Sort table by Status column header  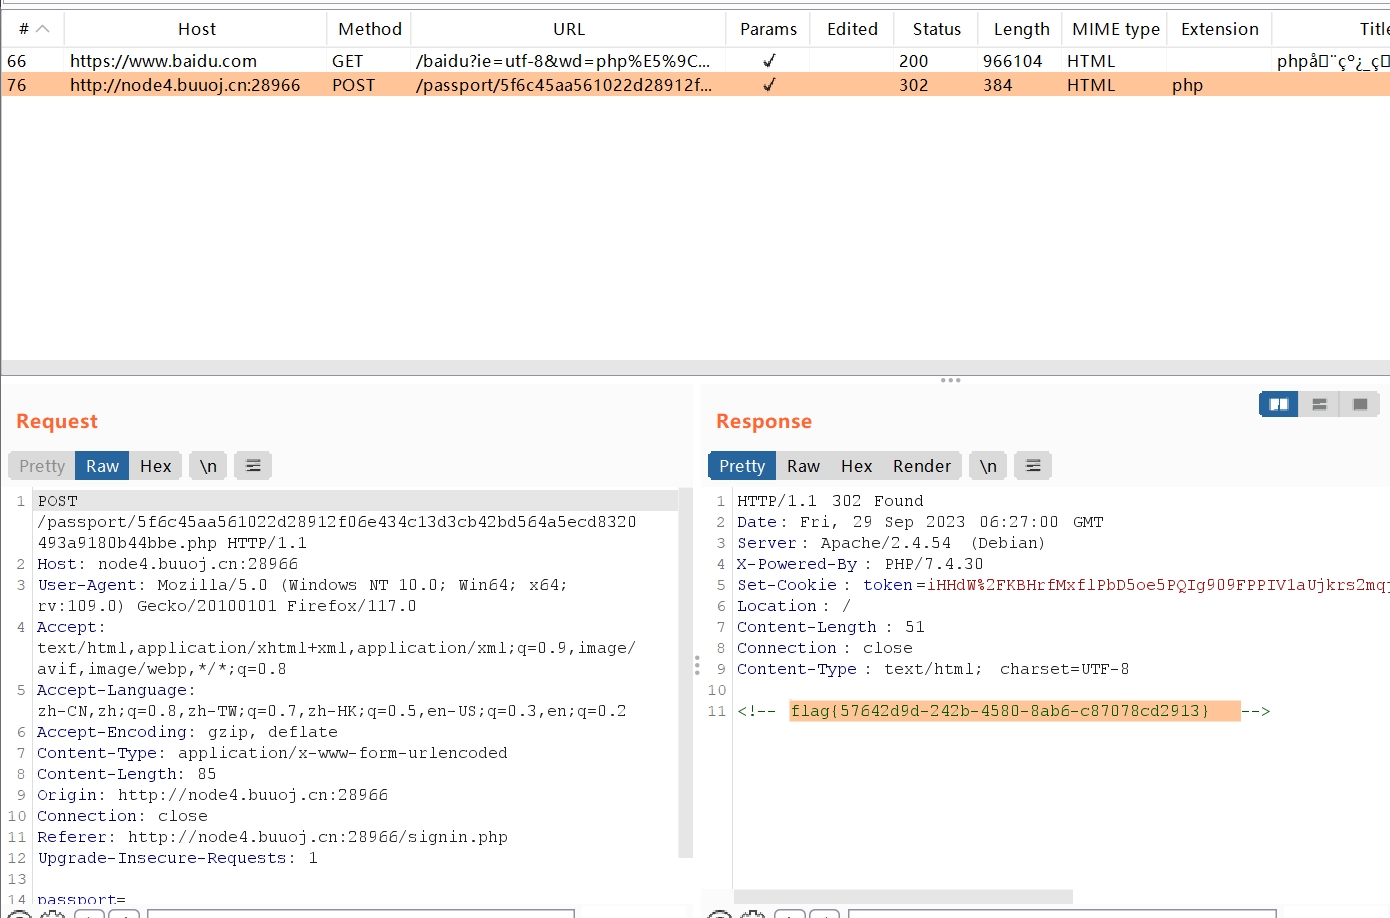pos(936,29)
